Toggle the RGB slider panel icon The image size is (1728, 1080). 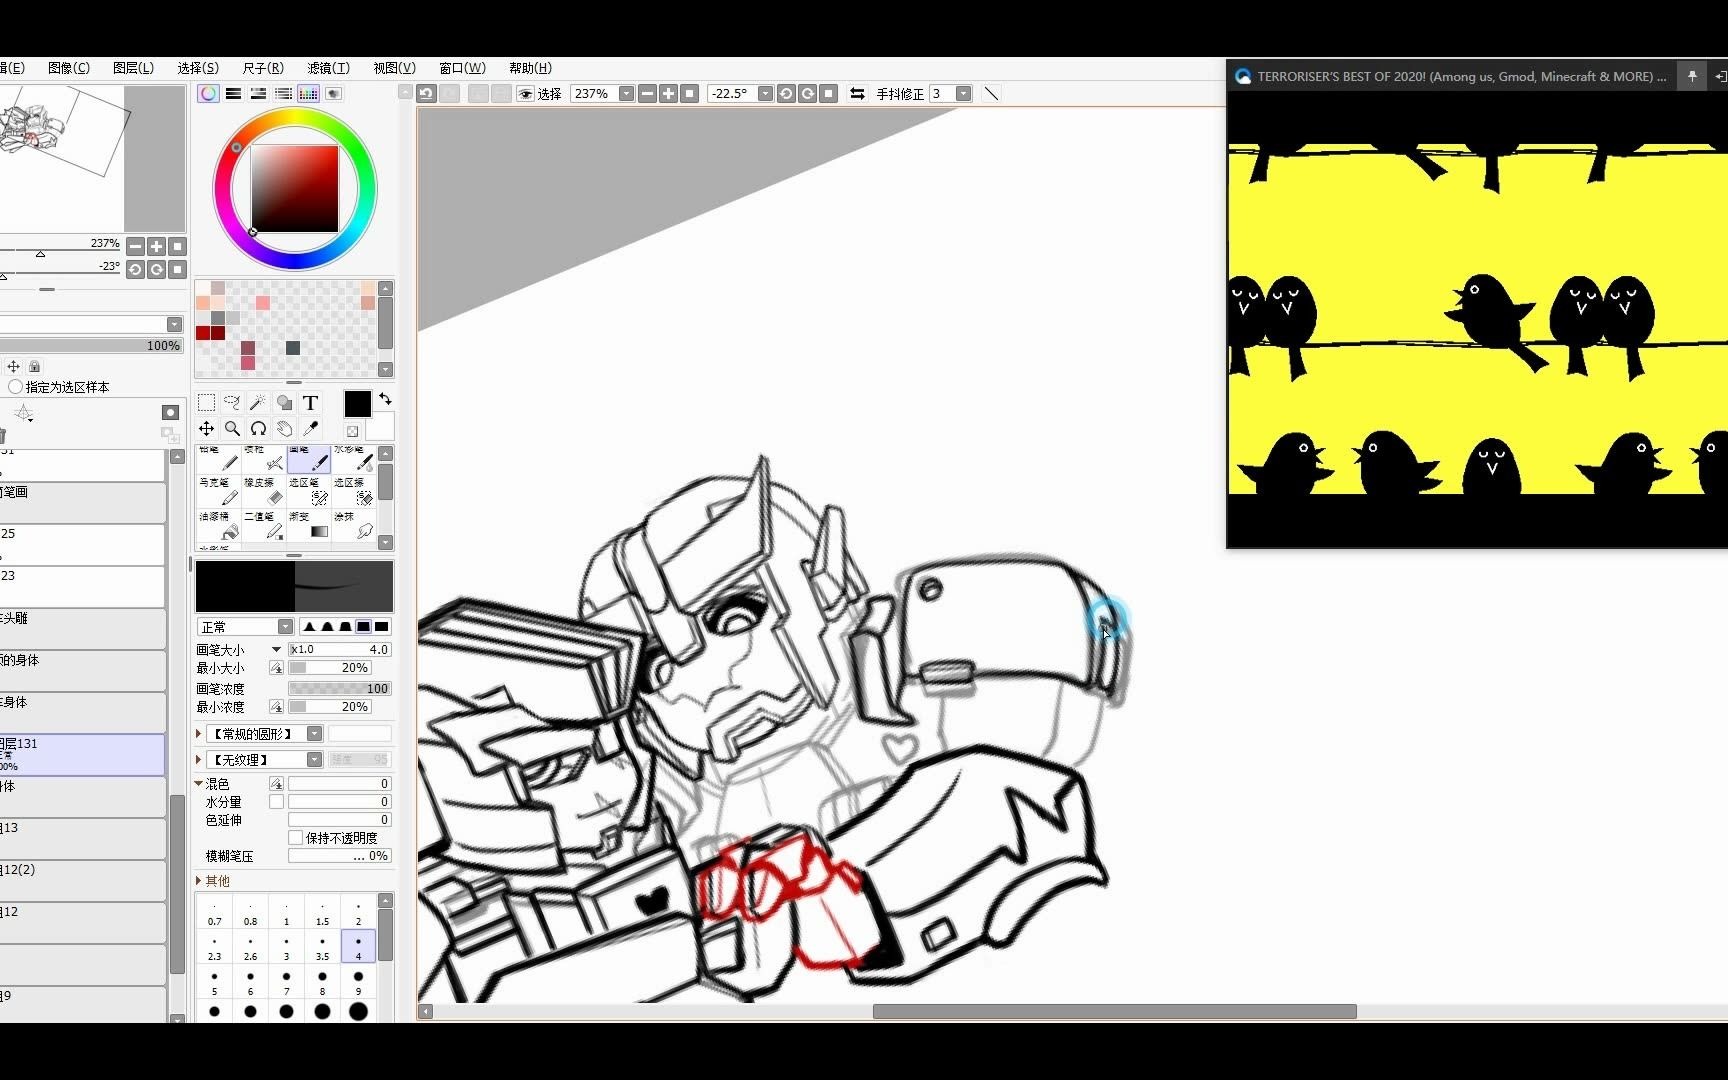pos(233,93)
